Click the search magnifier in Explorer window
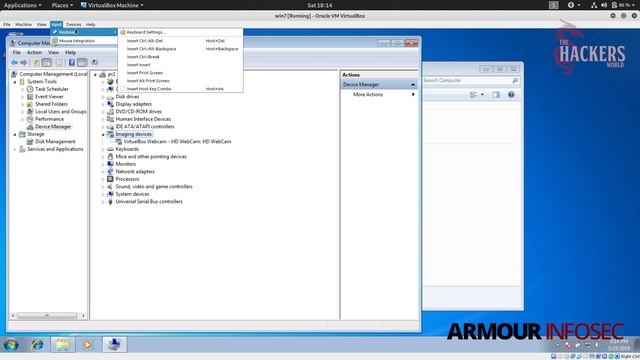 (x=515, y=80)
